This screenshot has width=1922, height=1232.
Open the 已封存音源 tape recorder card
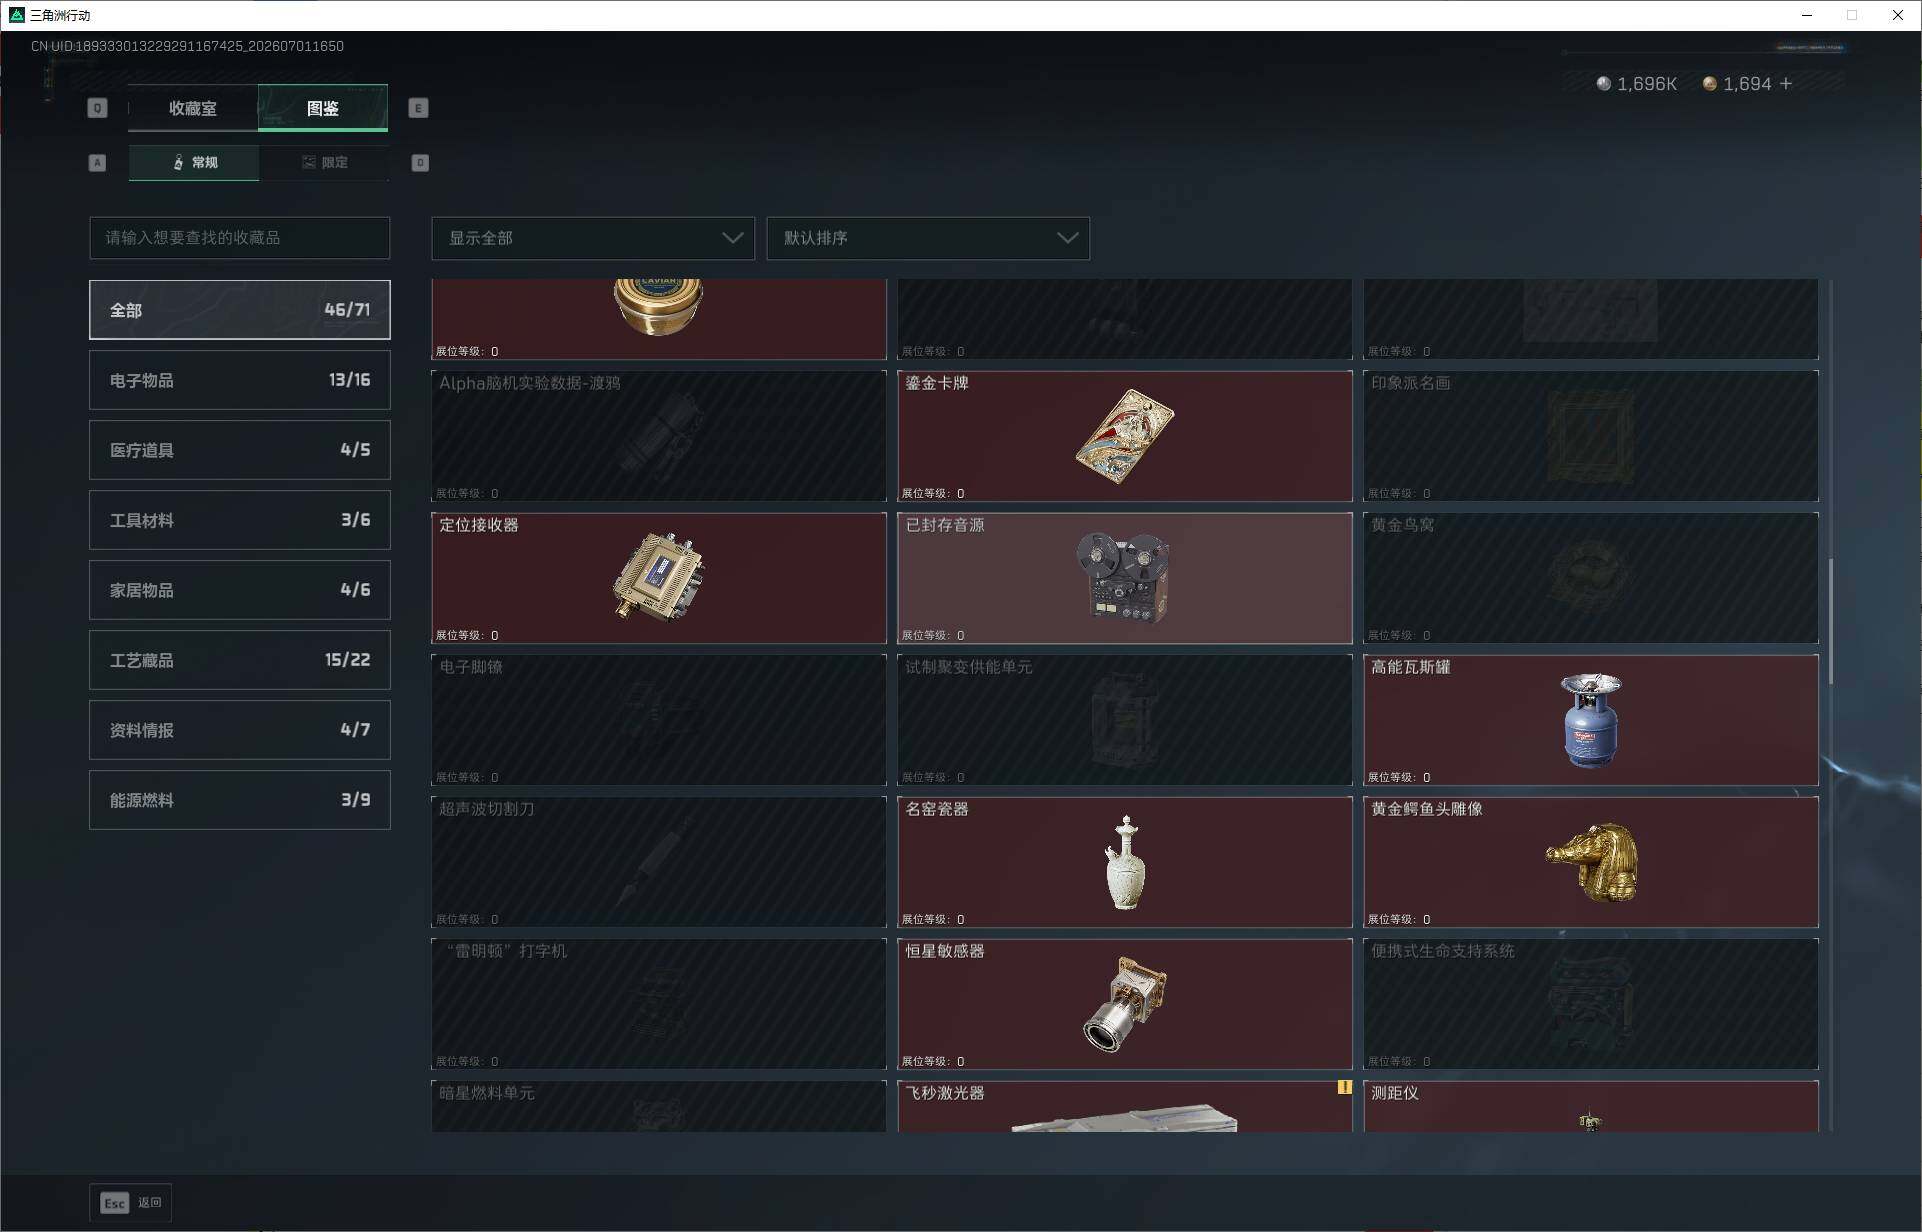click(1124, 578)
